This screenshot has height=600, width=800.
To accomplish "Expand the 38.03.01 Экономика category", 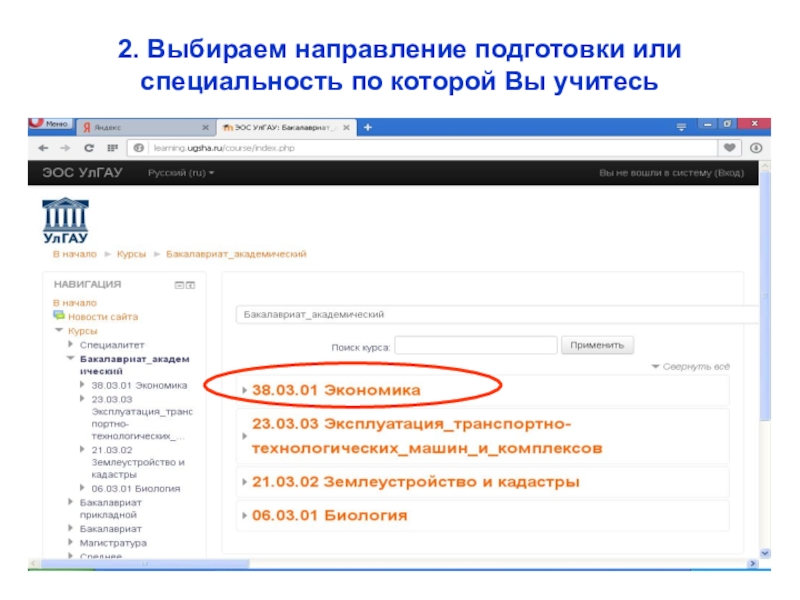I will (336, 389).
